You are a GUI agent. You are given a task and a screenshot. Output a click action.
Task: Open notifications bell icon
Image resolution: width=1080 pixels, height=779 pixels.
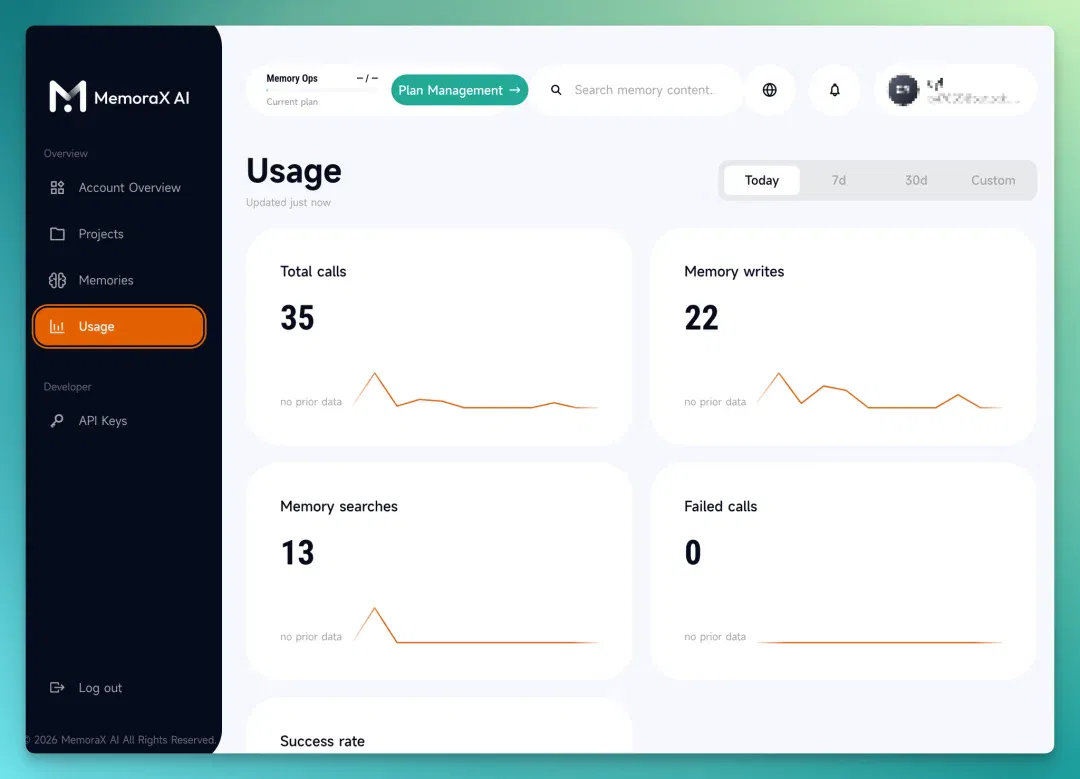pyautogui.click(x=834, y=90)
